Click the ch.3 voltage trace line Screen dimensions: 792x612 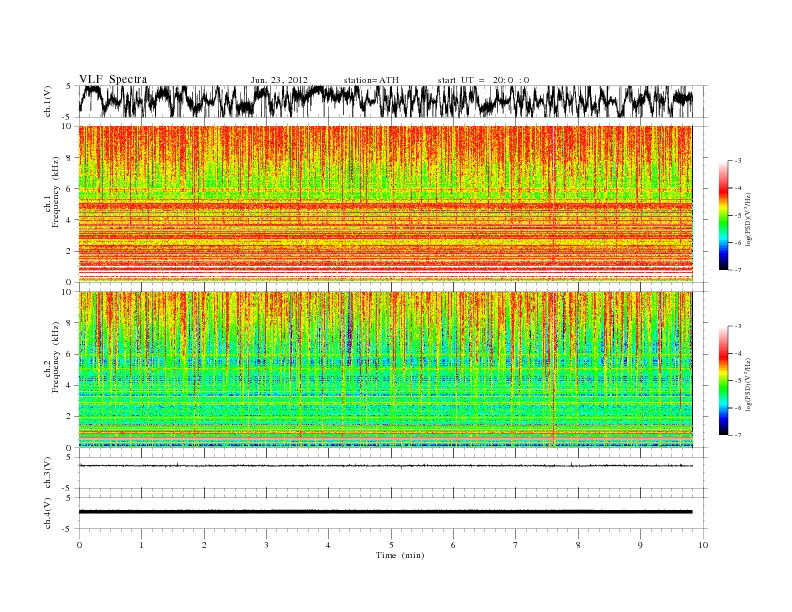click(x=386, y=466)
